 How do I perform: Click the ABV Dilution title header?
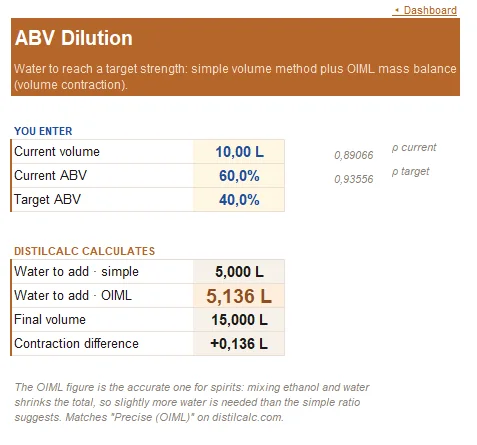(x=74, y=38)
